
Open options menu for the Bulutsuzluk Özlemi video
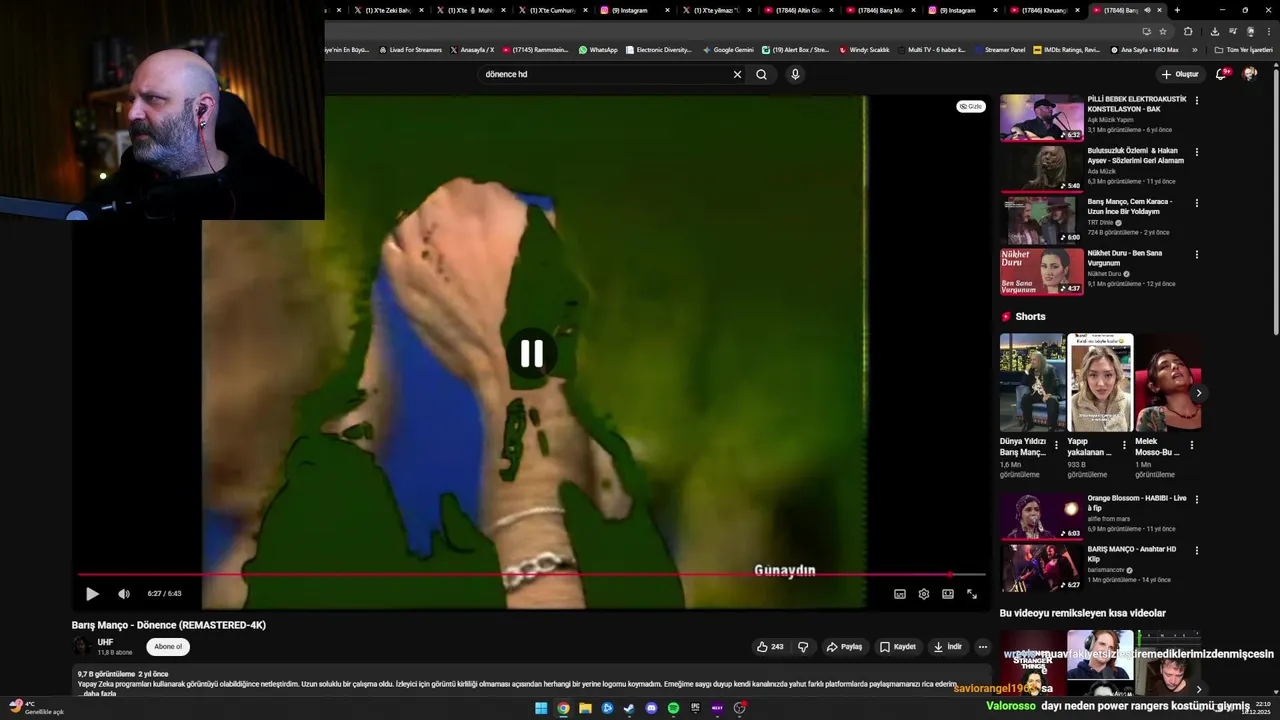tap(1196, 152)
